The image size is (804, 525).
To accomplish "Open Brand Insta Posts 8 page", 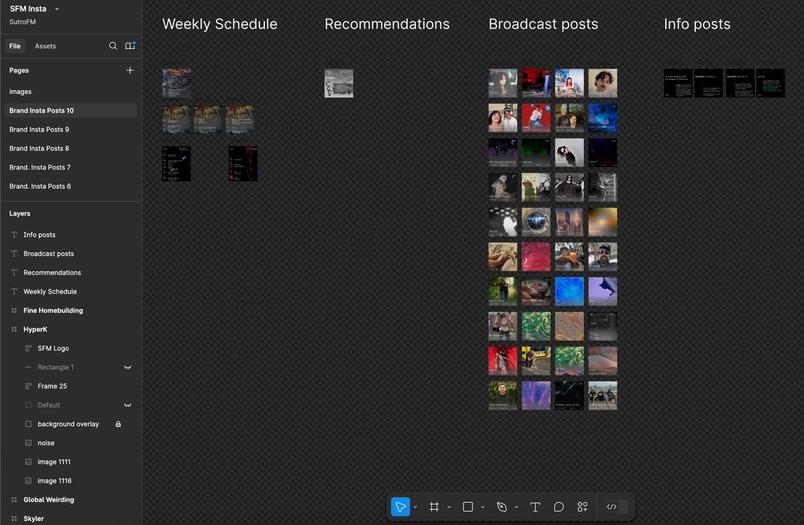I will [71, 149].
